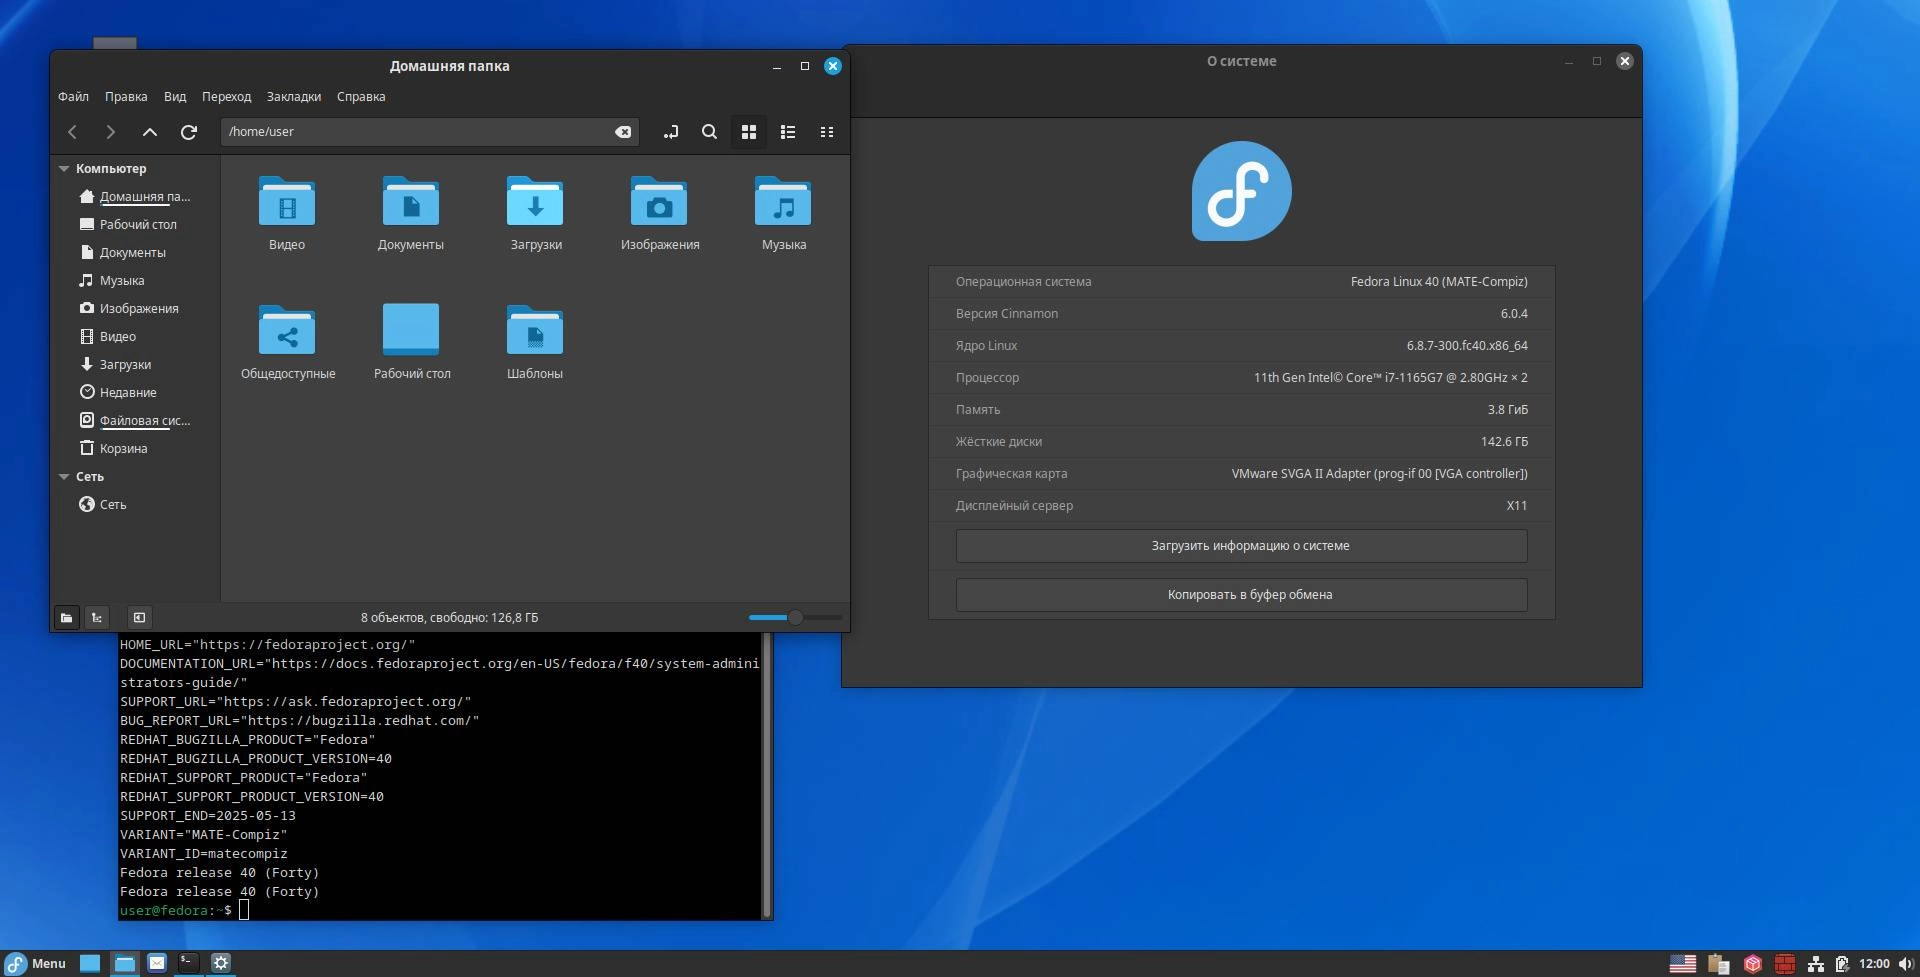Adjust the icon zoom slider

795,618
